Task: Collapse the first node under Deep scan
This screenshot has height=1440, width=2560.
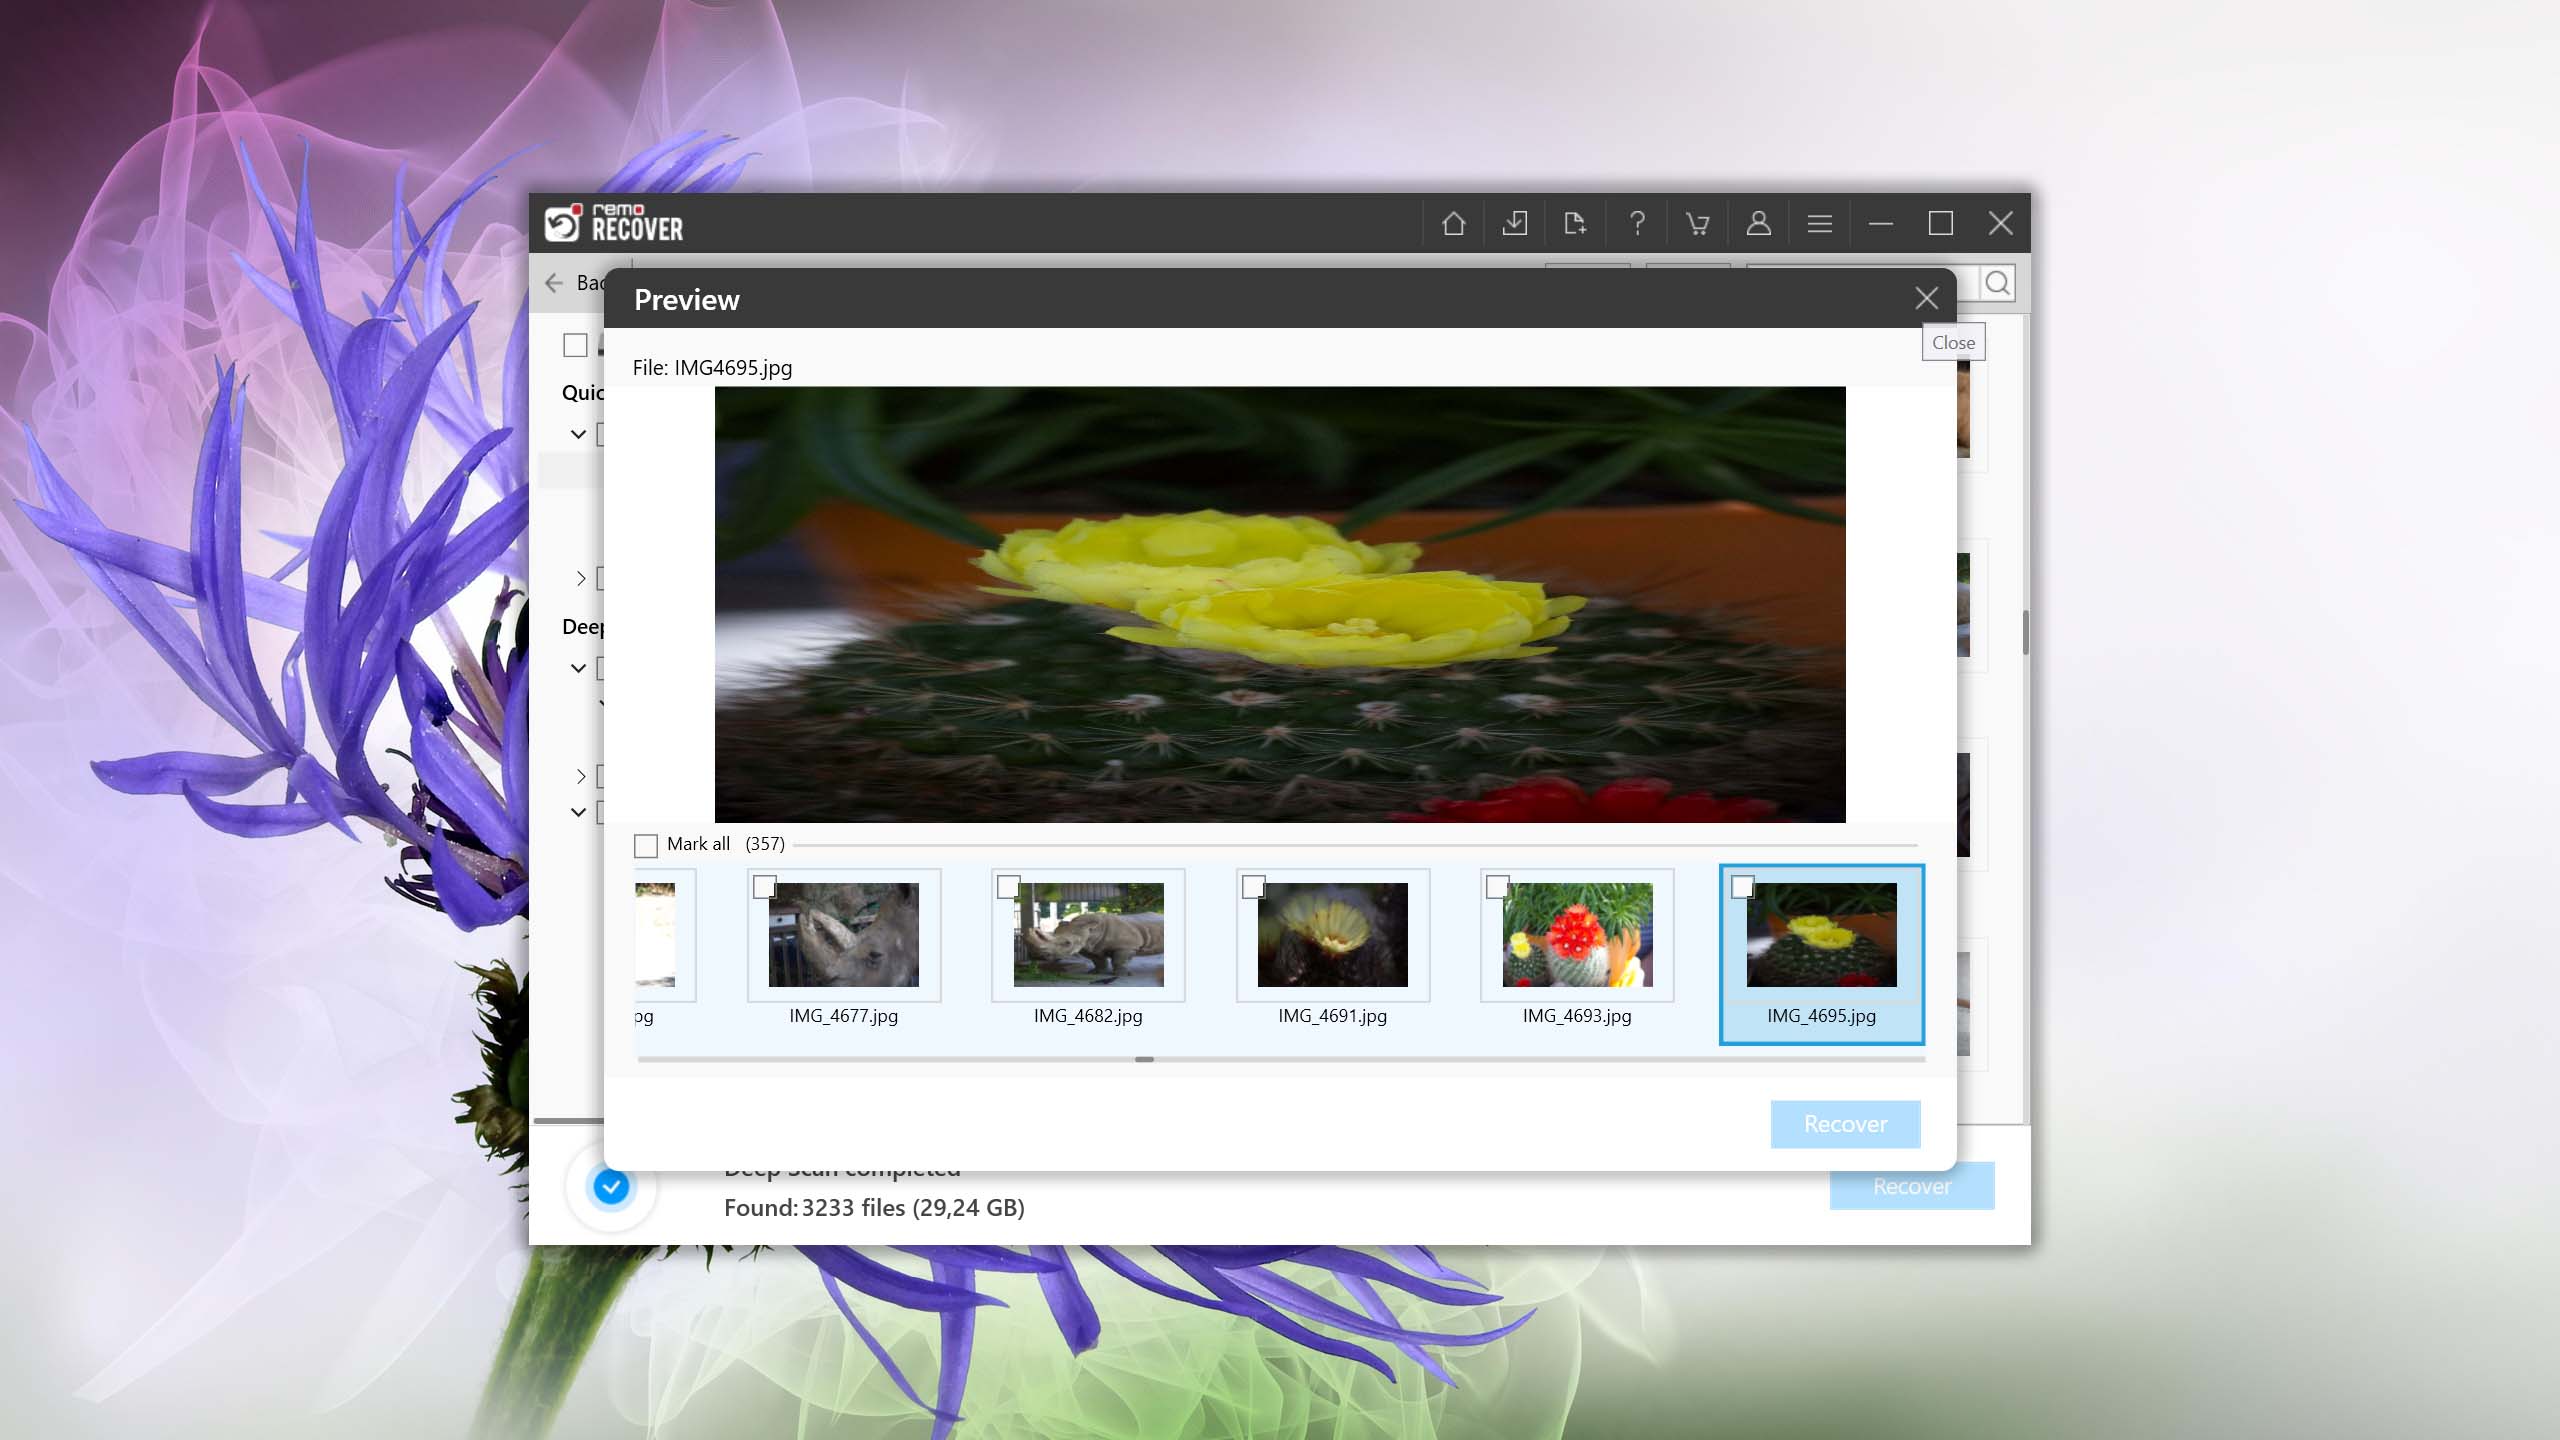Action: (x=578, y=668)
